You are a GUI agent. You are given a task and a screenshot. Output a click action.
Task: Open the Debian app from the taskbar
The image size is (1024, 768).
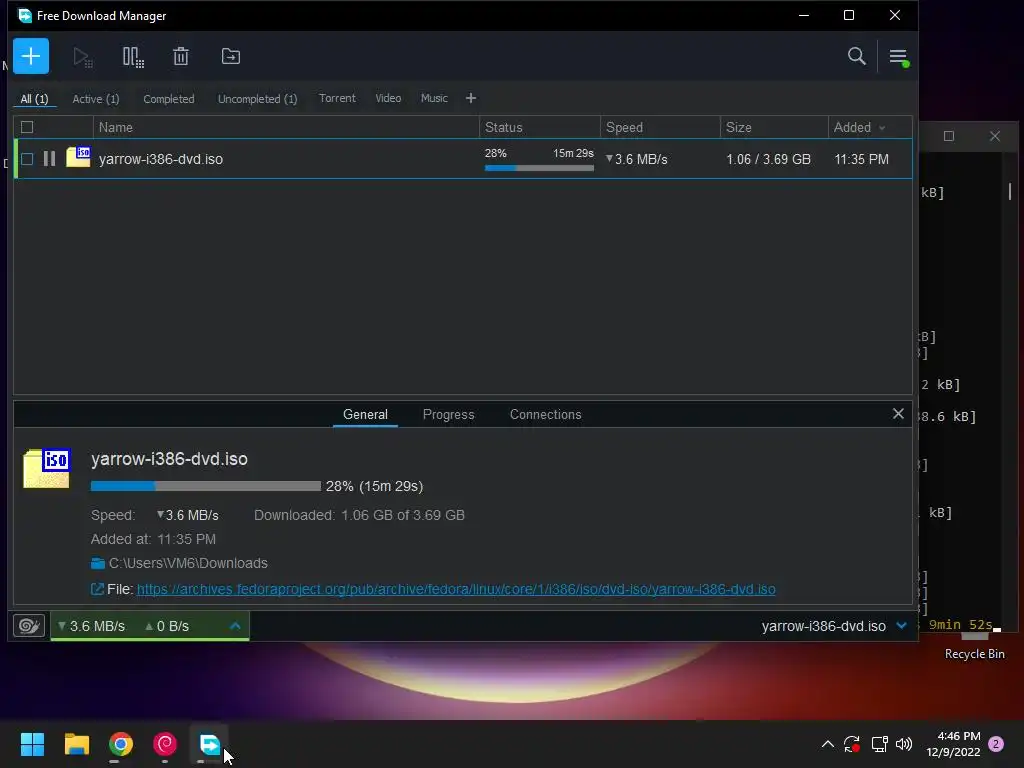[x=165, y=744]
